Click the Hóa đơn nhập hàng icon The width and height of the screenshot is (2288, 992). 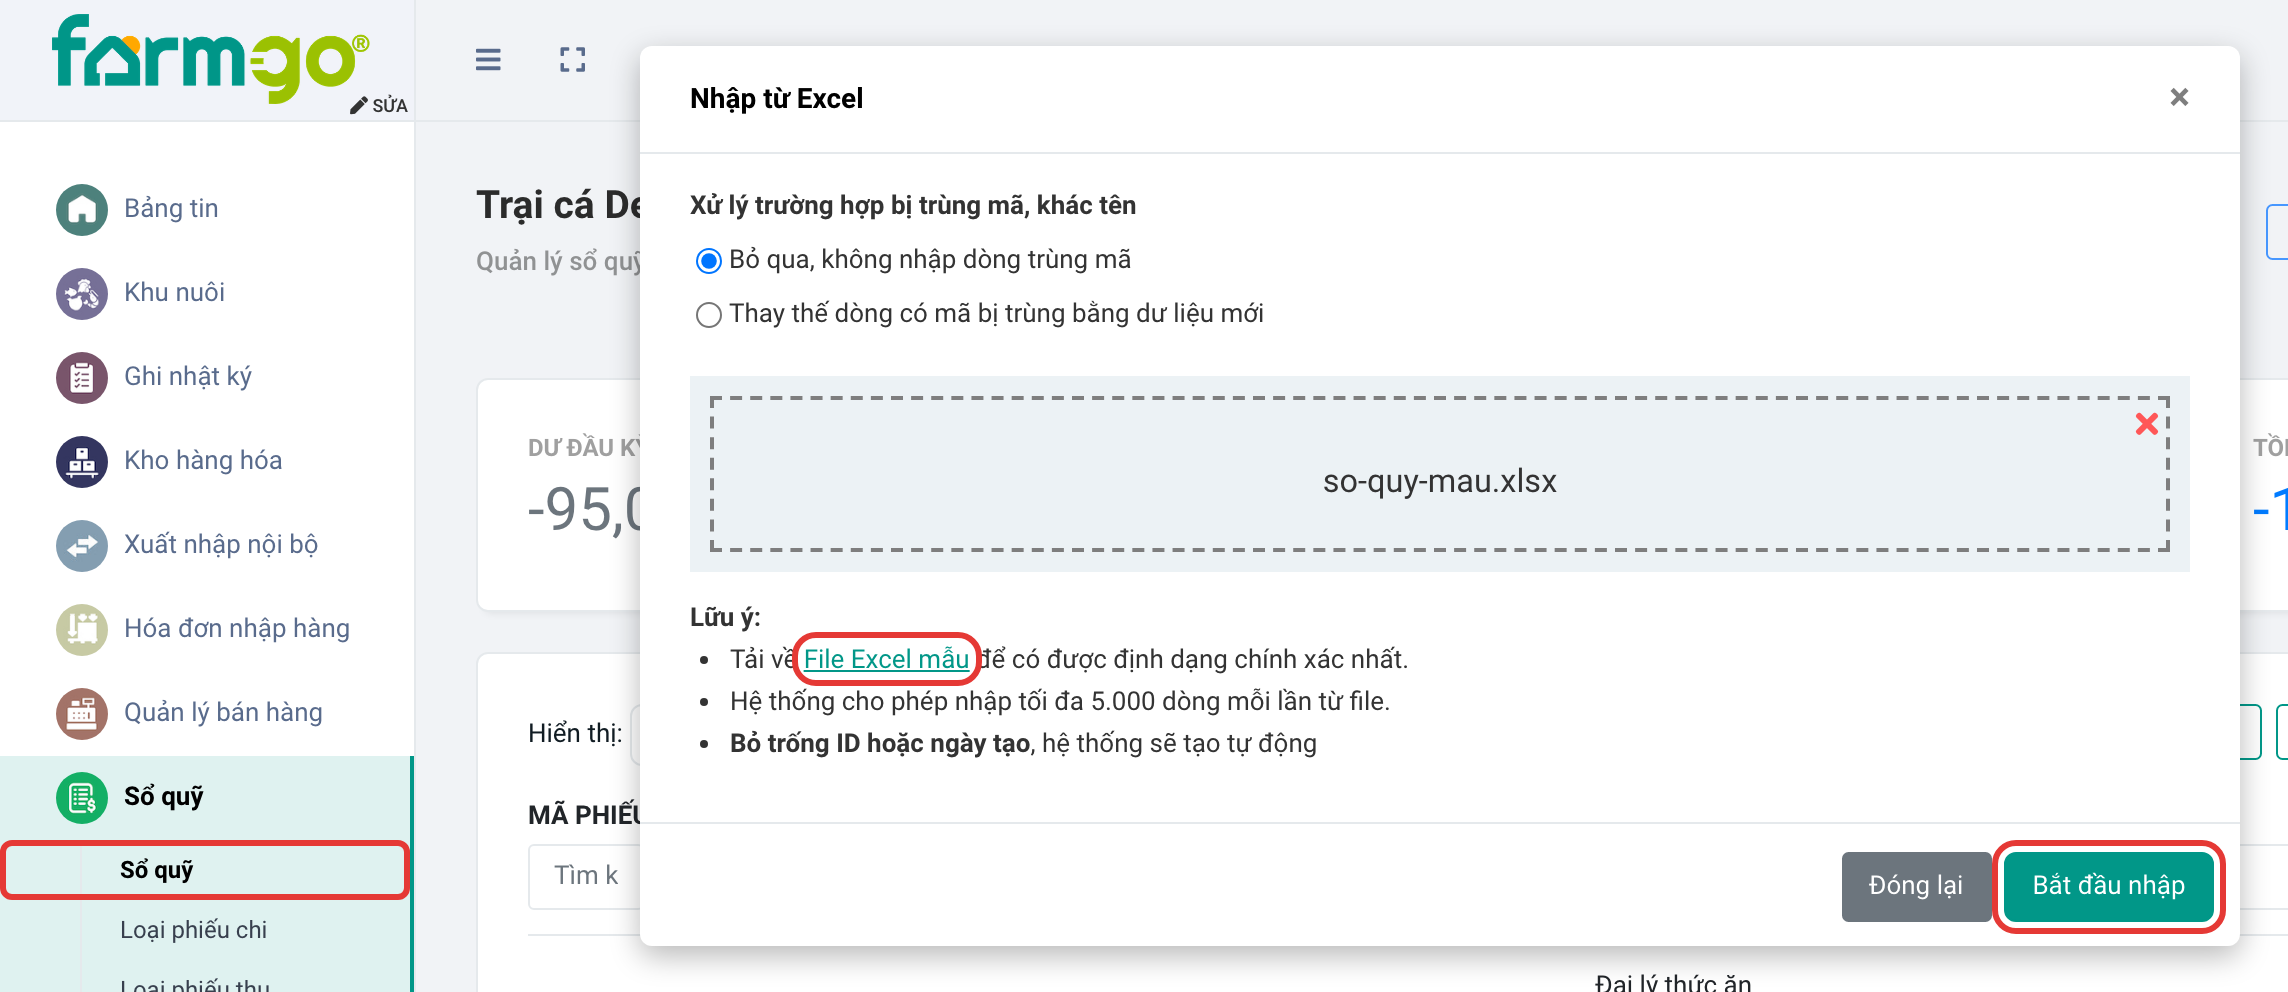(82, 629)
